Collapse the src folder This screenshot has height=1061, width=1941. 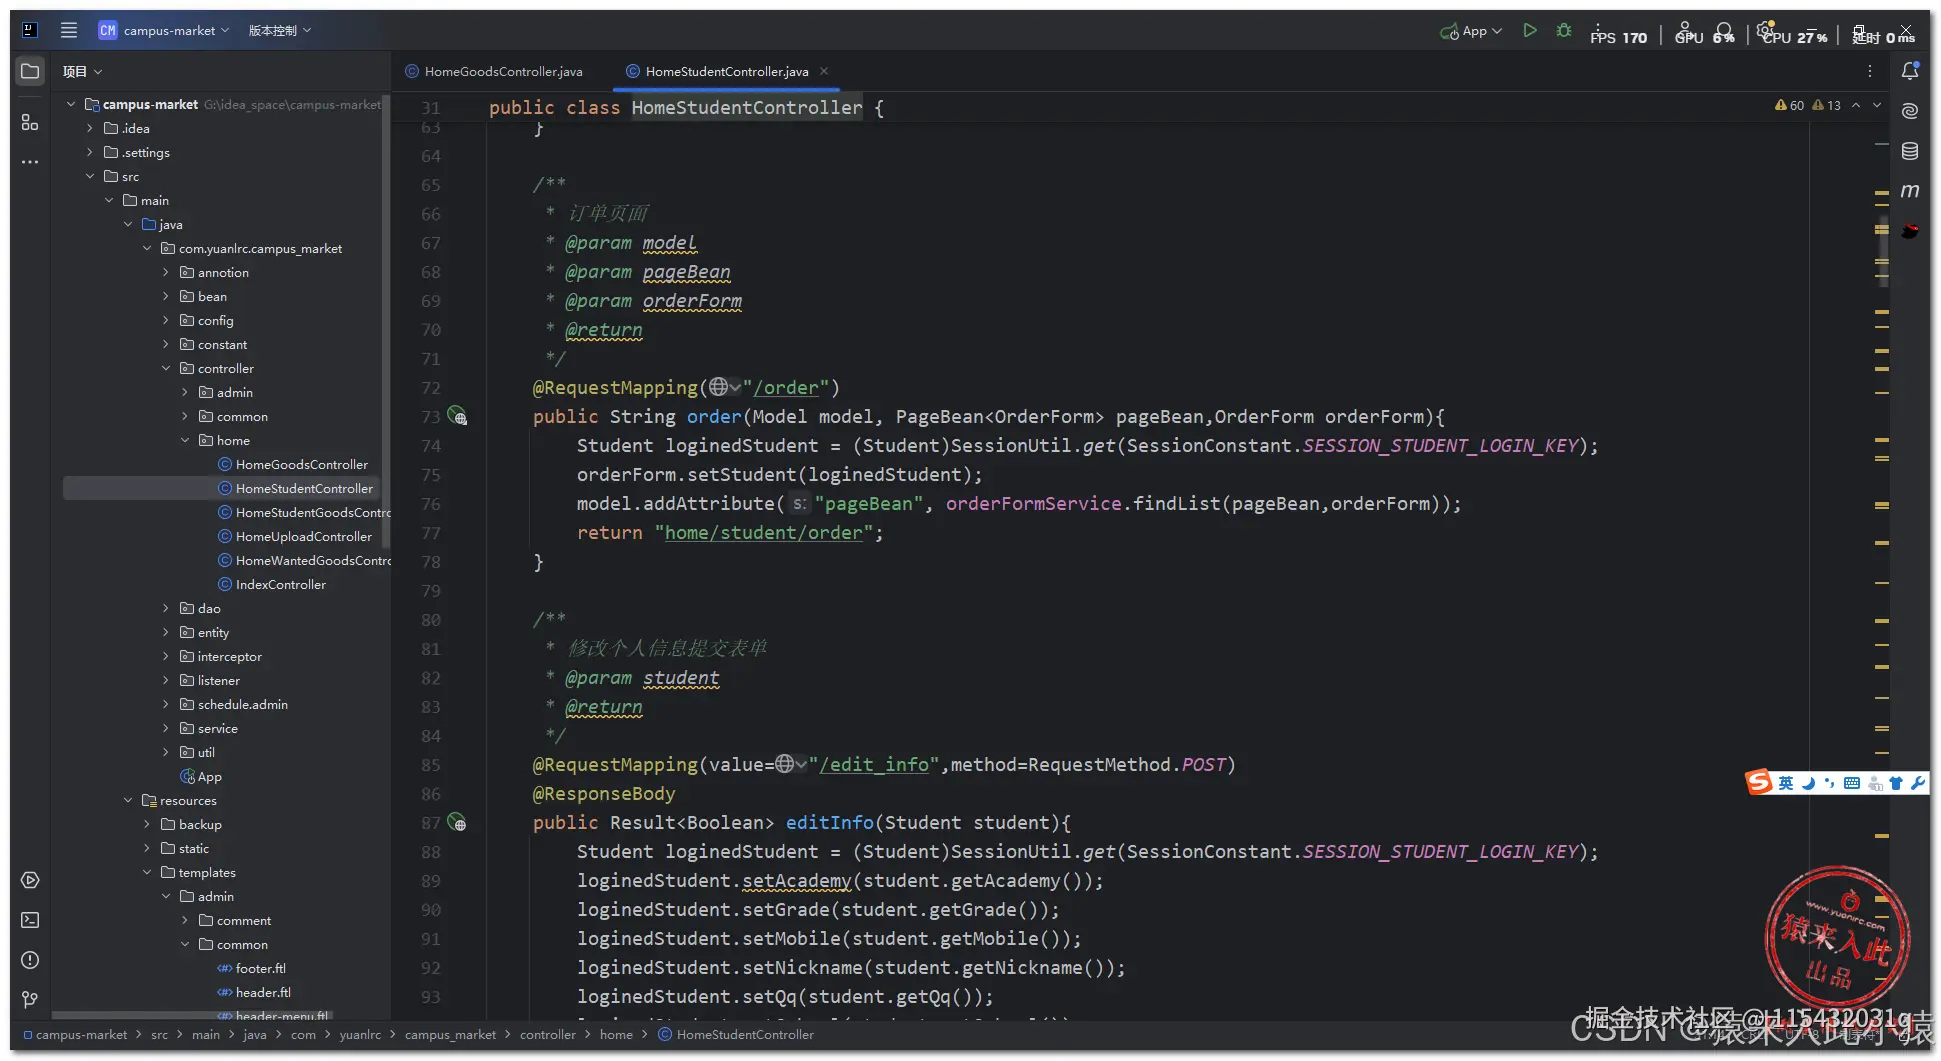[x=90, y=176]
